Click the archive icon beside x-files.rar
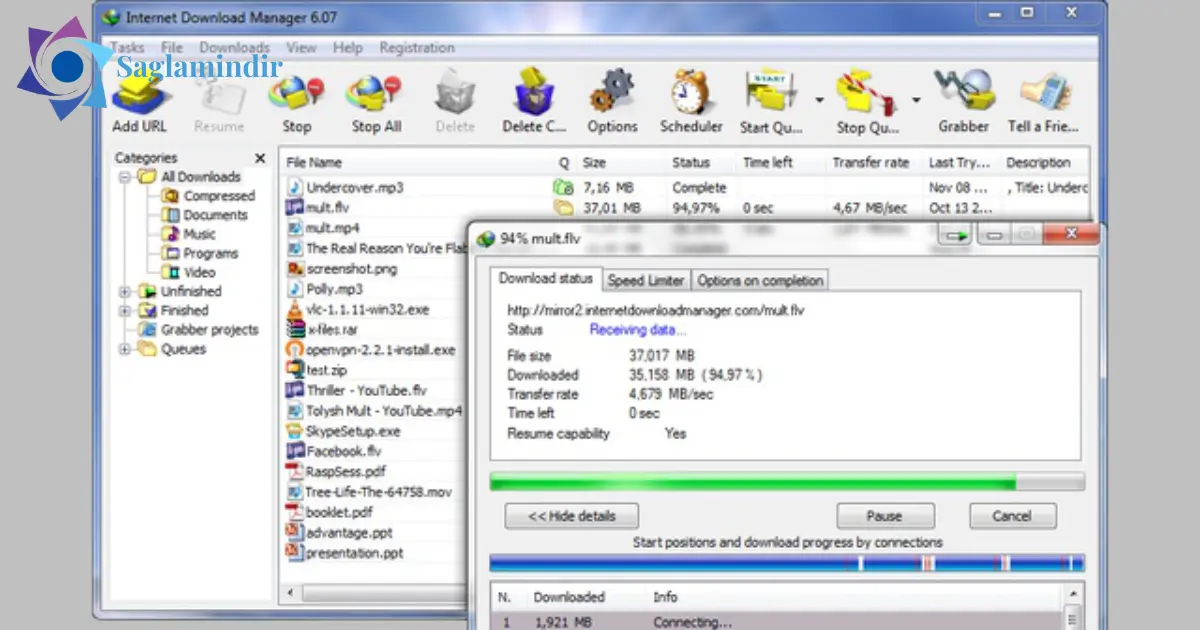1200x630 pixels. click(x=295, y=329)
